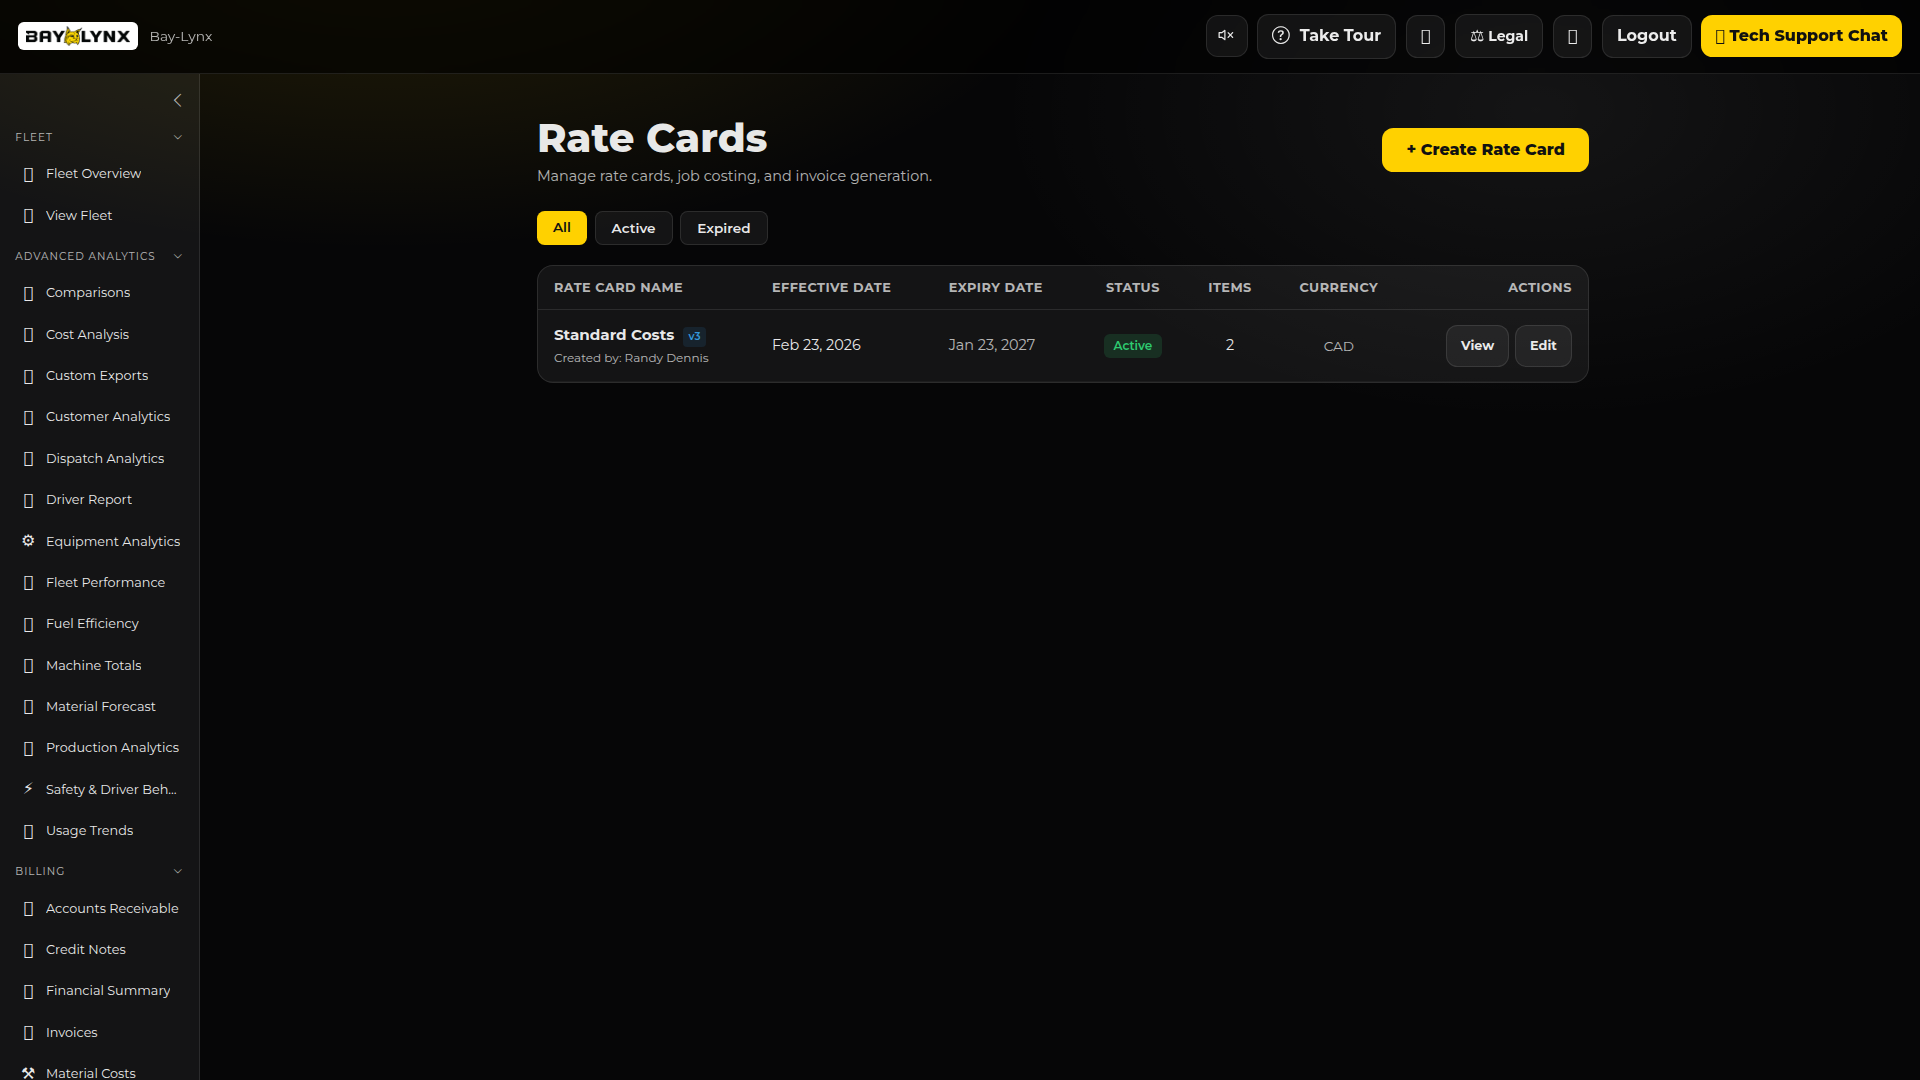Image resolution: width=1920 pixels, height=1080 pixels.
Task: Switch to the Active rate cards filter
Action: click(x=633, y=228)
